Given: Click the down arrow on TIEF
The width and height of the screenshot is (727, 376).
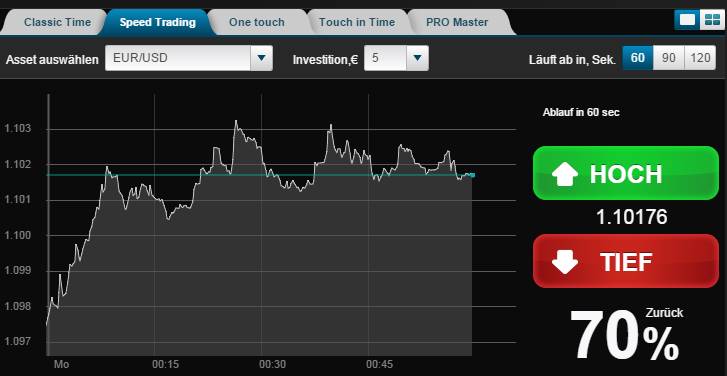Looking at the screenshot, I should coord(565,262).
